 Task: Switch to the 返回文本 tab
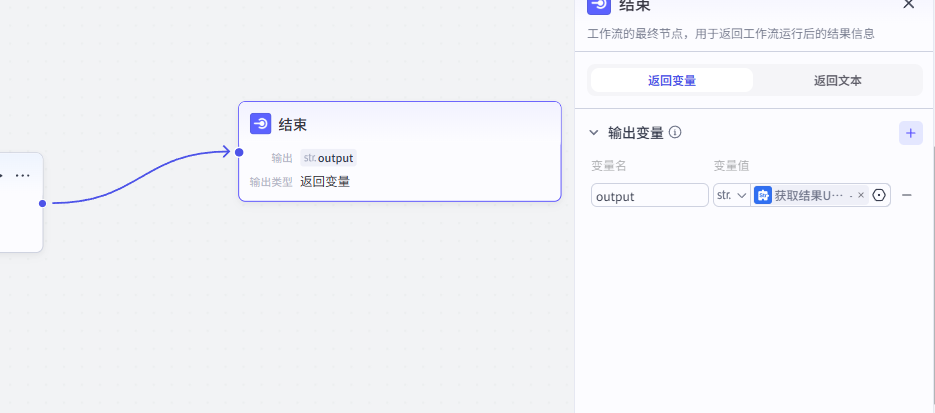coord(837,81)
